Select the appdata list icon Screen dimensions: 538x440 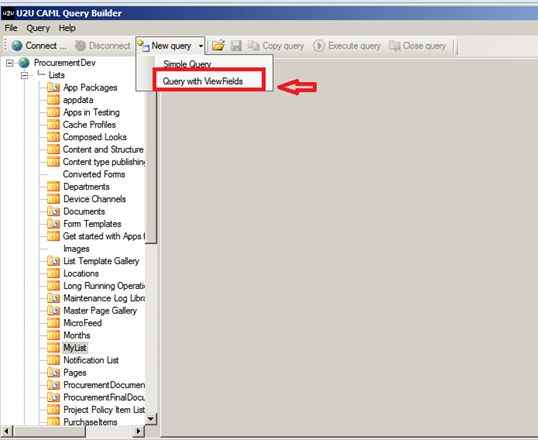[x=53, y=100]
